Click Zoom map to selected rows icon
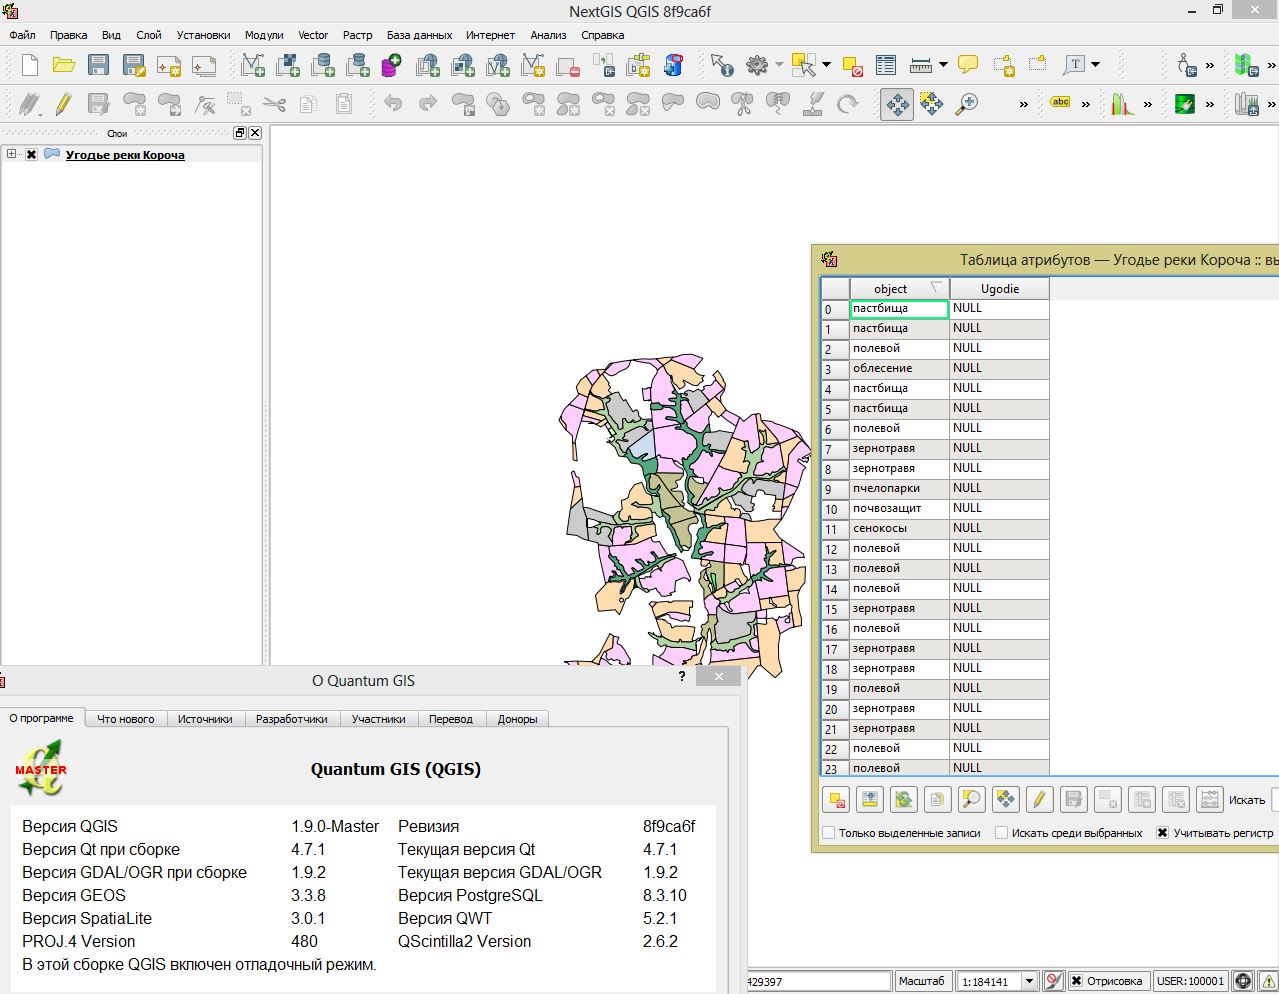 click(x=971, y=800)
